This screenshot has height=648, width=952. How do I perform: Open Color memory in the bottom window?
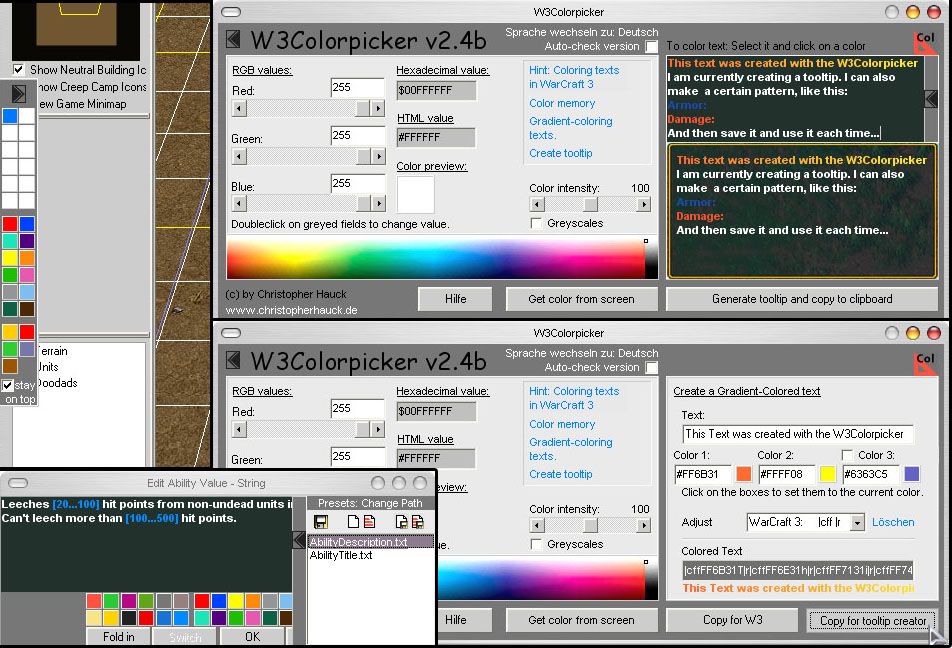point(562,424)
